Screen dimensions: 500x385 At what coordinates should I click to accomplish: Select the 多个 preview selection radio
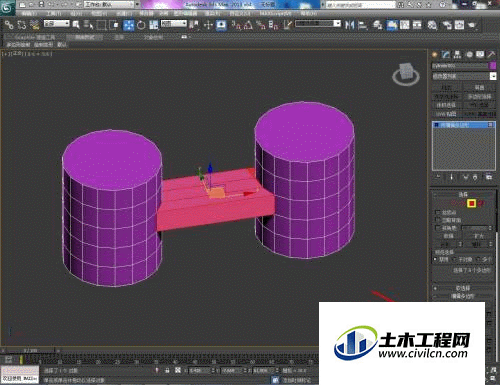click(x=479, y=259)
